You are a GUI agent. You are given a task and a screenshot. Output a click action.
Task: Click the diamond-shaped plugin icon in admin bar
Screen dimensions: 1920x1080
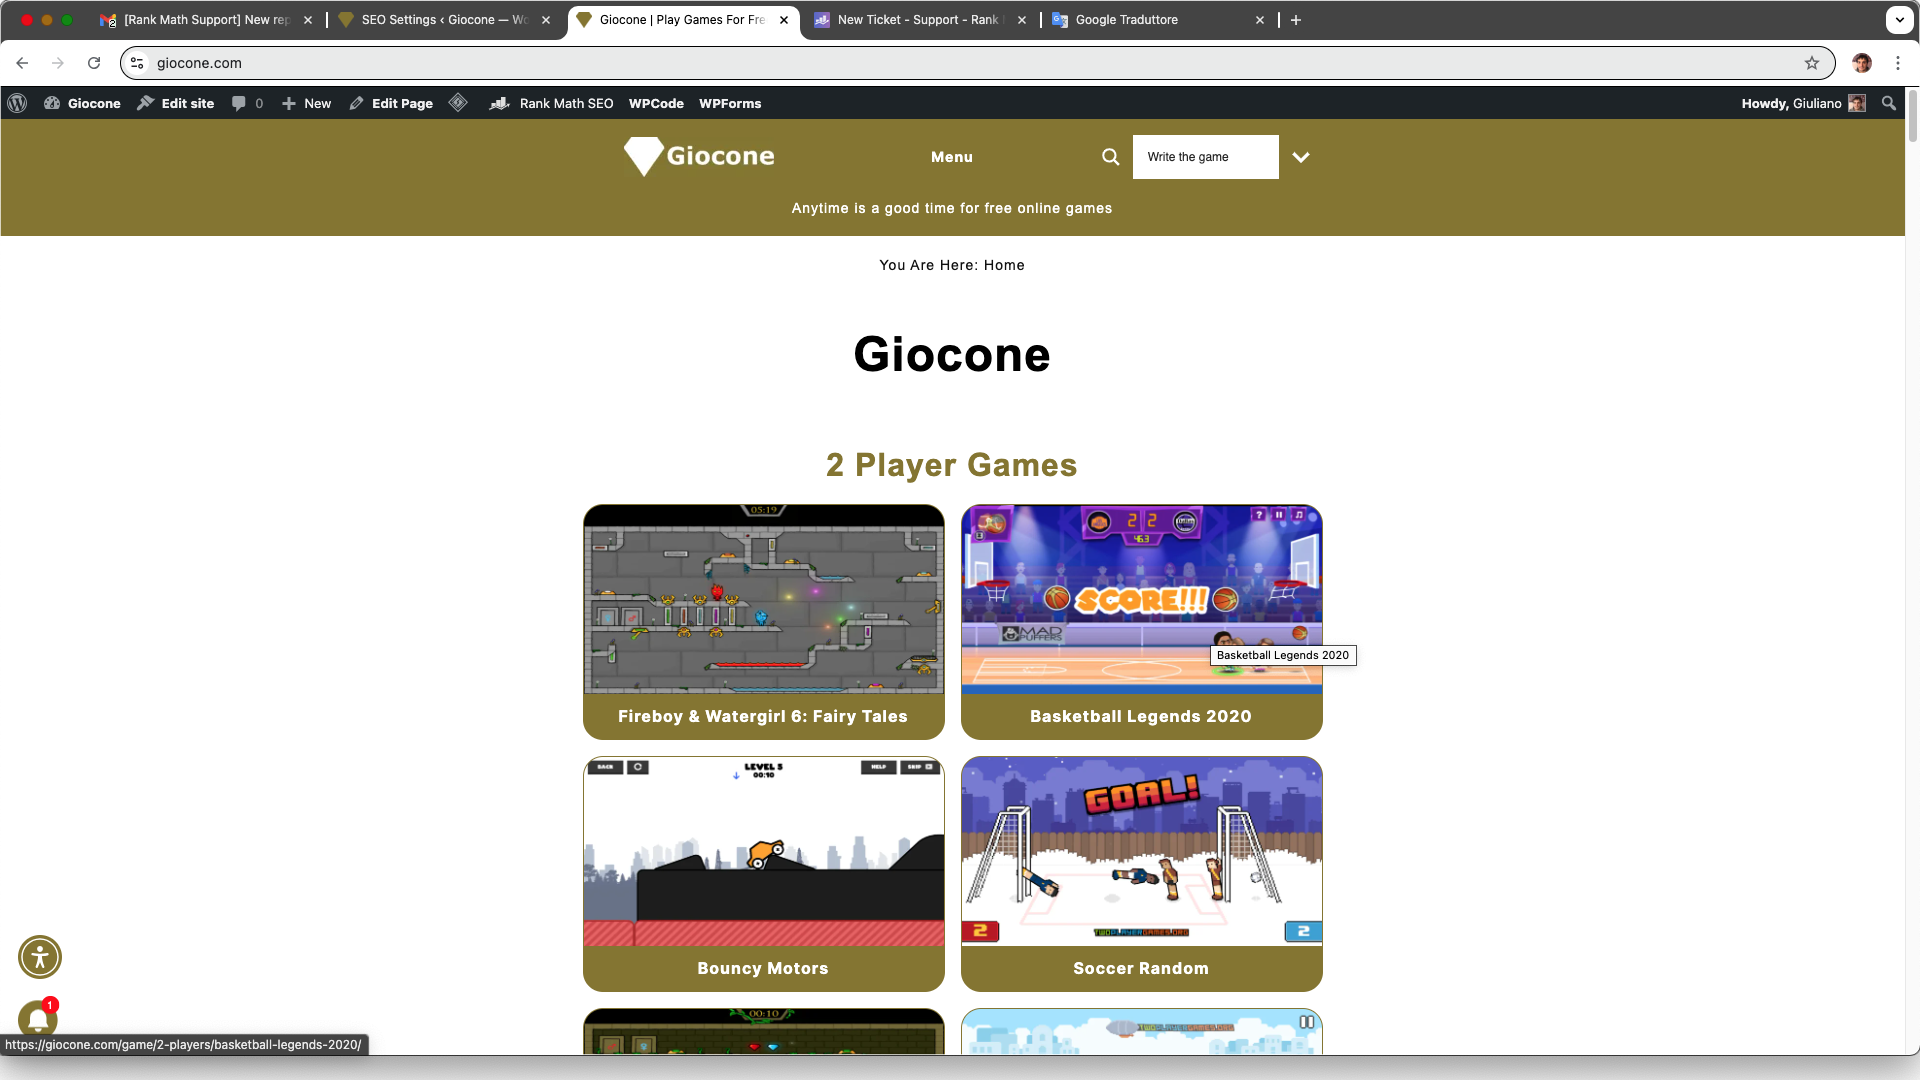pos(458,102)
